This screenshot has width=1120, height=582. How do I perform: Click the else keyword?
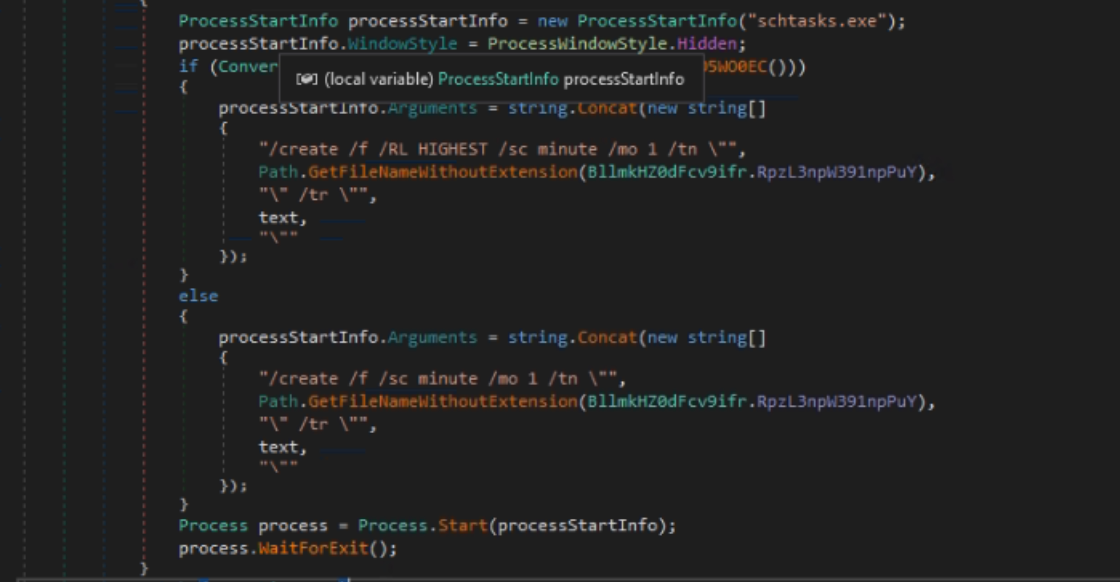pyautogui.click(x=198, y=296)
